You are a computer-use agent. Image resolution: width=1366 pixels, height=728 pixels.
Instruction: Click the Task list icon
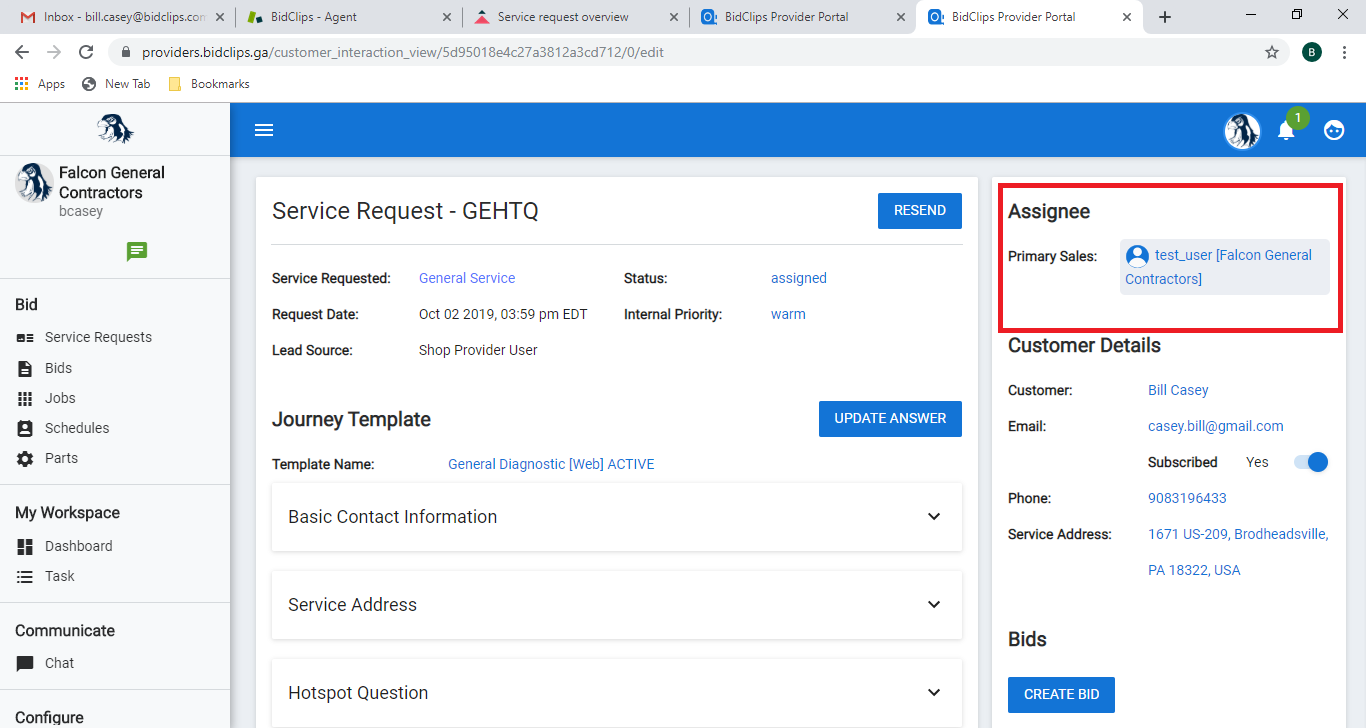click(x=25, y=576)
